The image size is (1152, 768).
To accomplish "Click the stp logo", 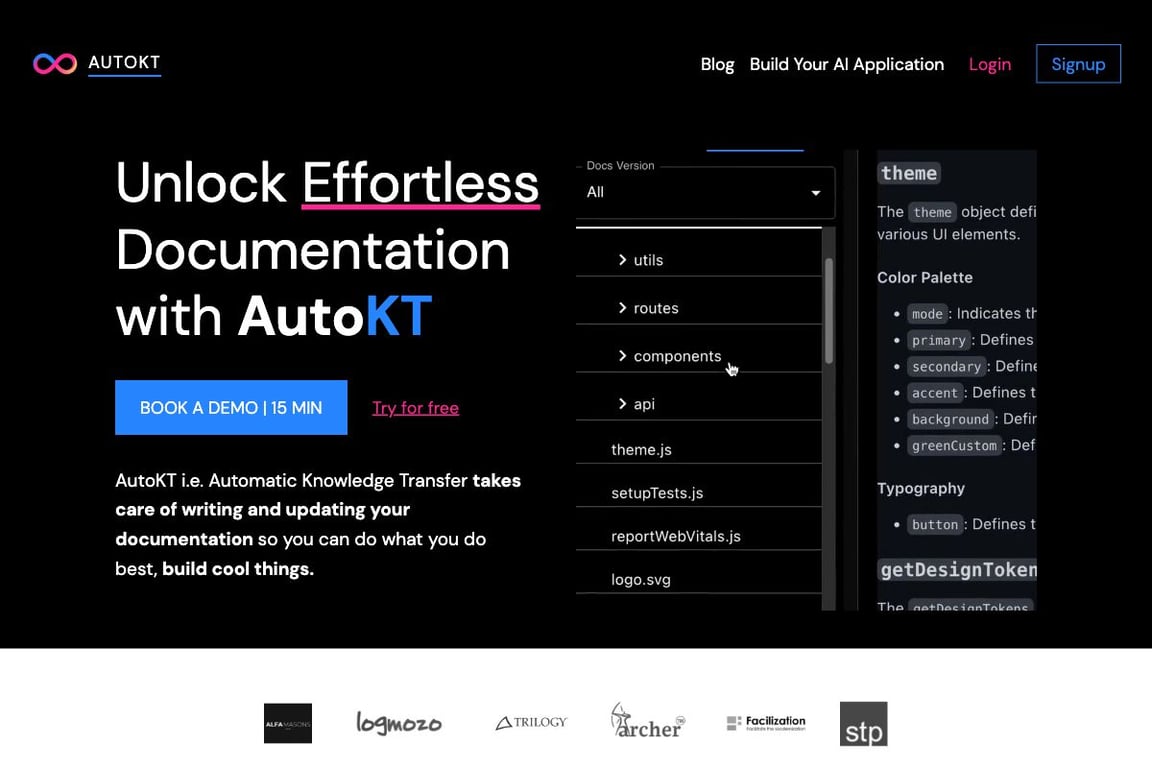I will tap(863, 724).
